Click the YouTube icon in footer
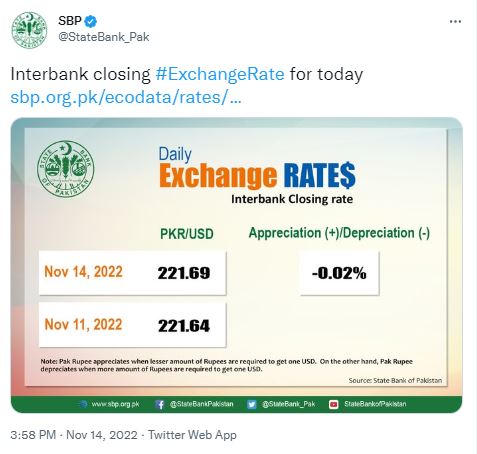Screen dimensions: 477x454 tap(334, 404)
